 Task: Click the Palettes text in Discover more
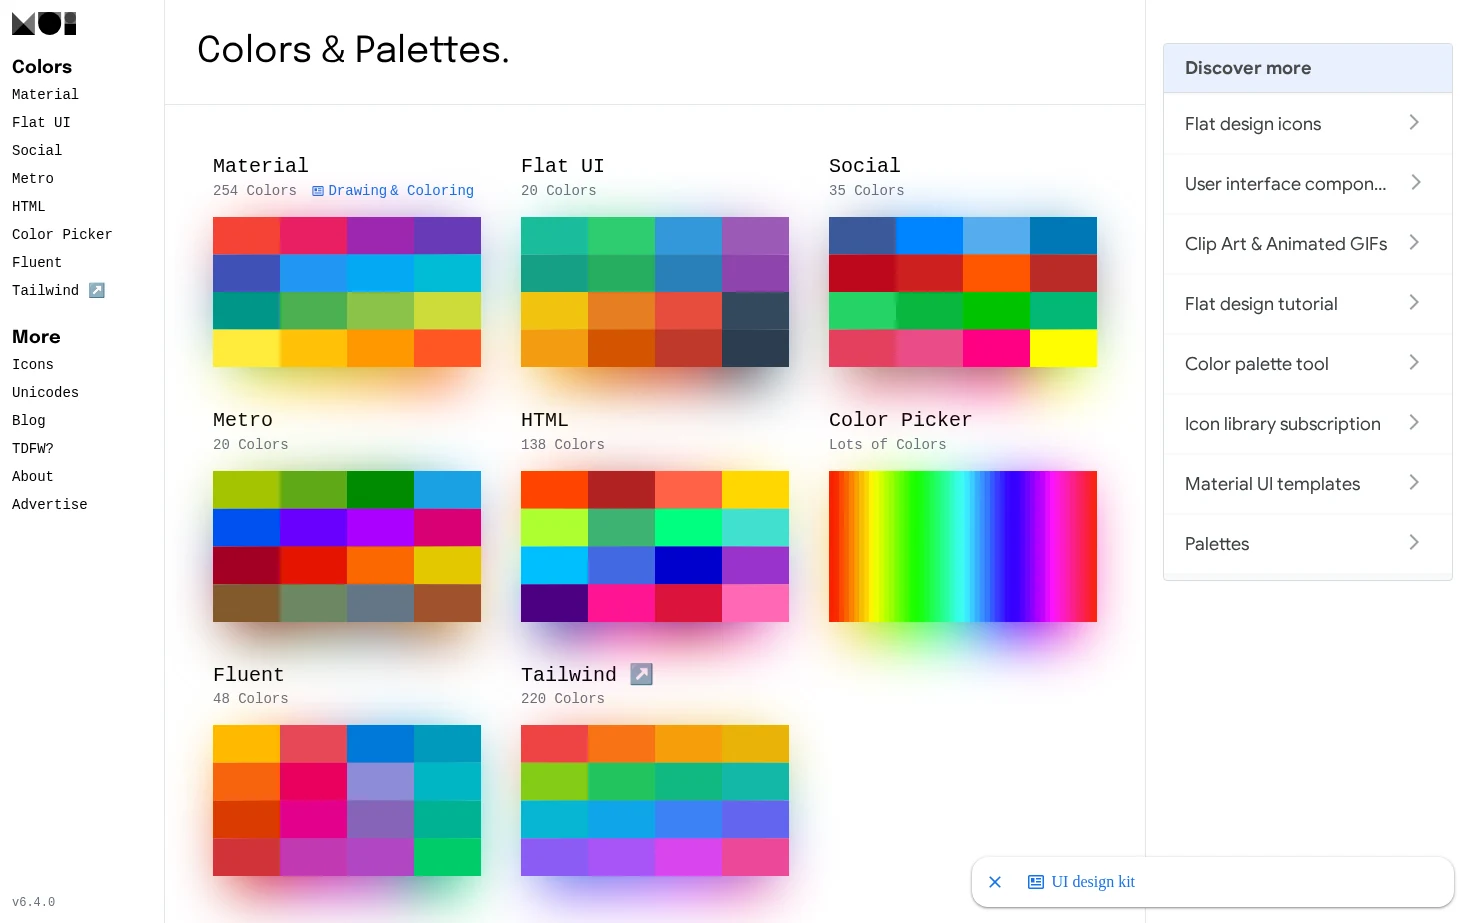tap(1217, 544)
